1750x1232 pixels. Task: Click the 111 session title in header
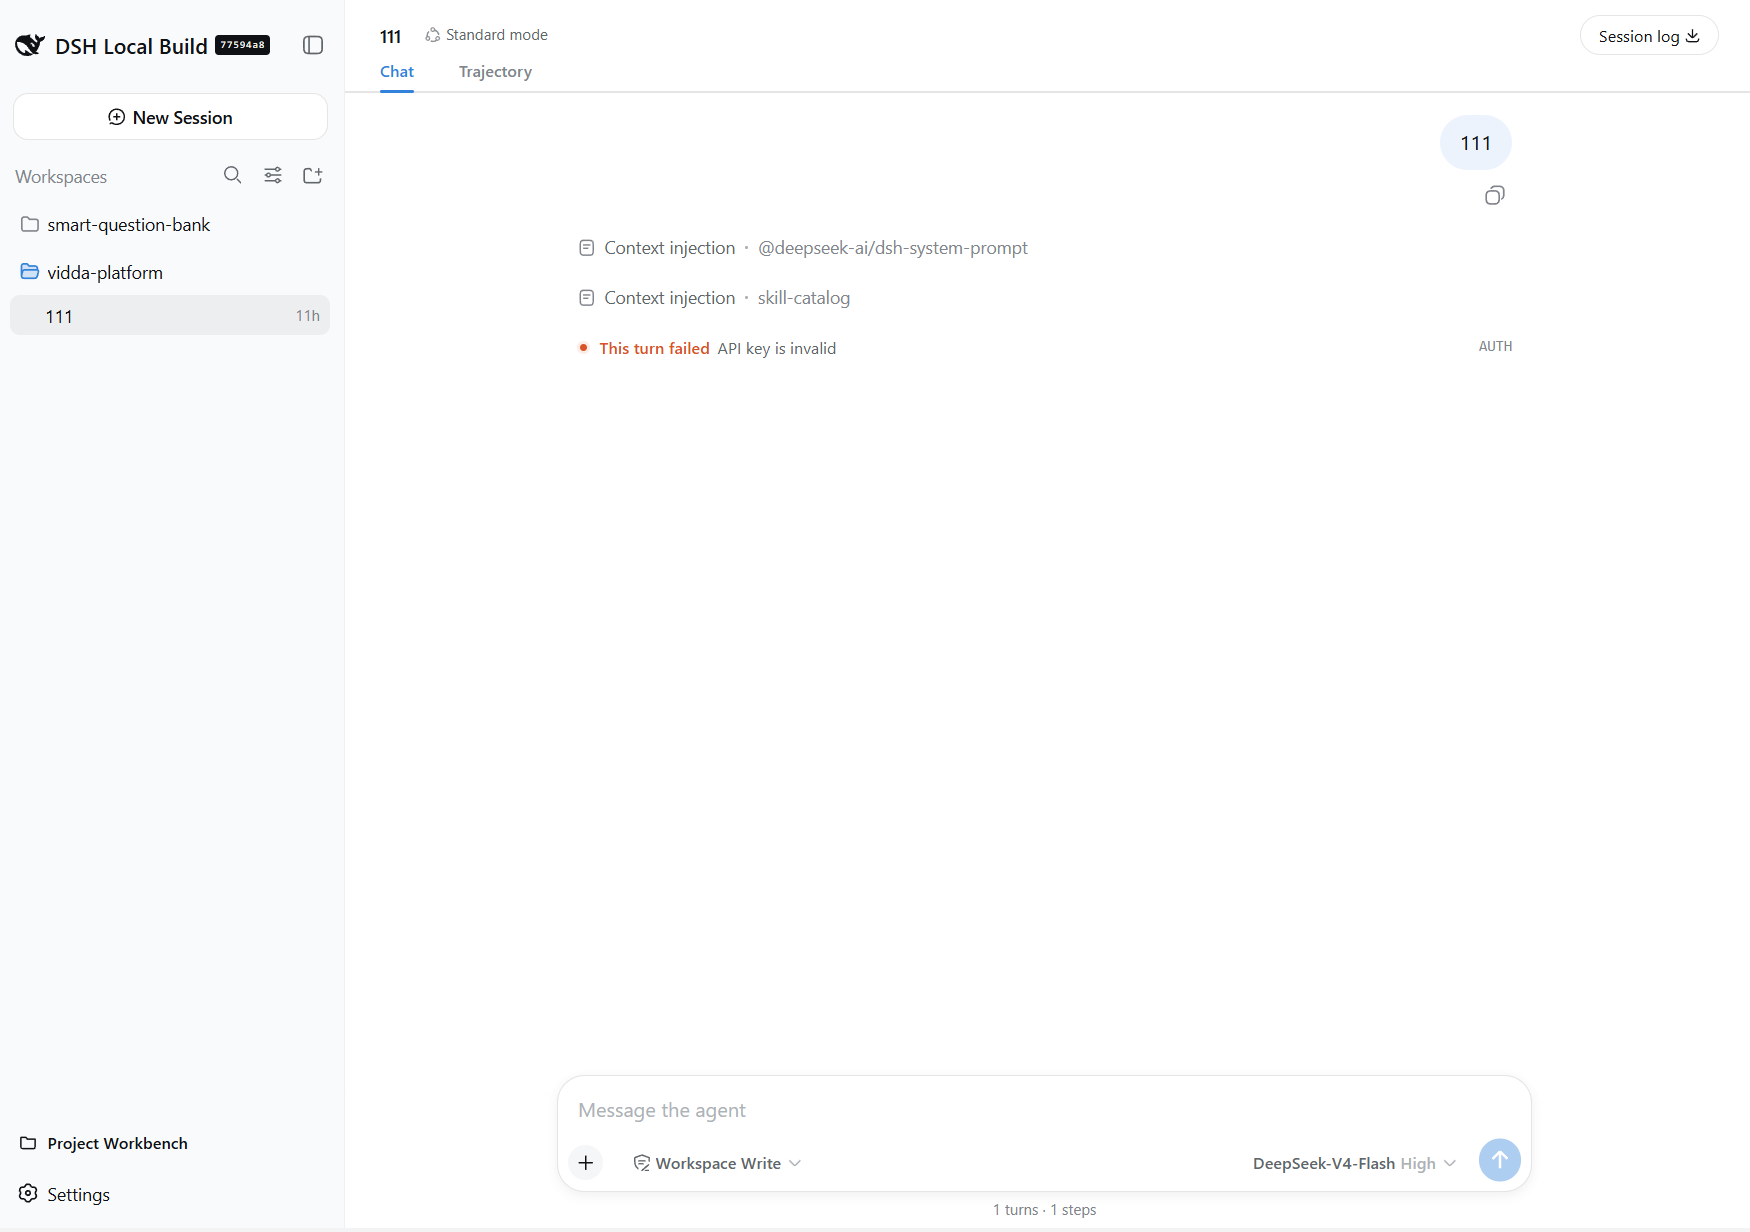390,37
